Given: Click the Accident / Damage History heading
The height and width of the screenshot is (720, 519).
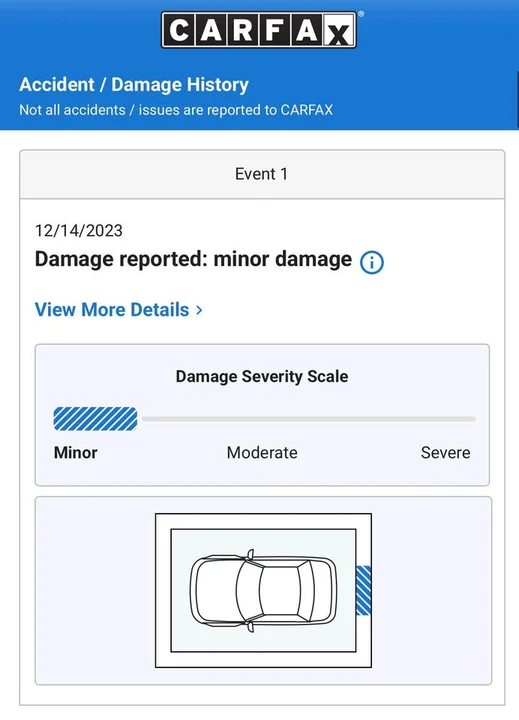Looking at the screenshot, I should coord(134,84).
